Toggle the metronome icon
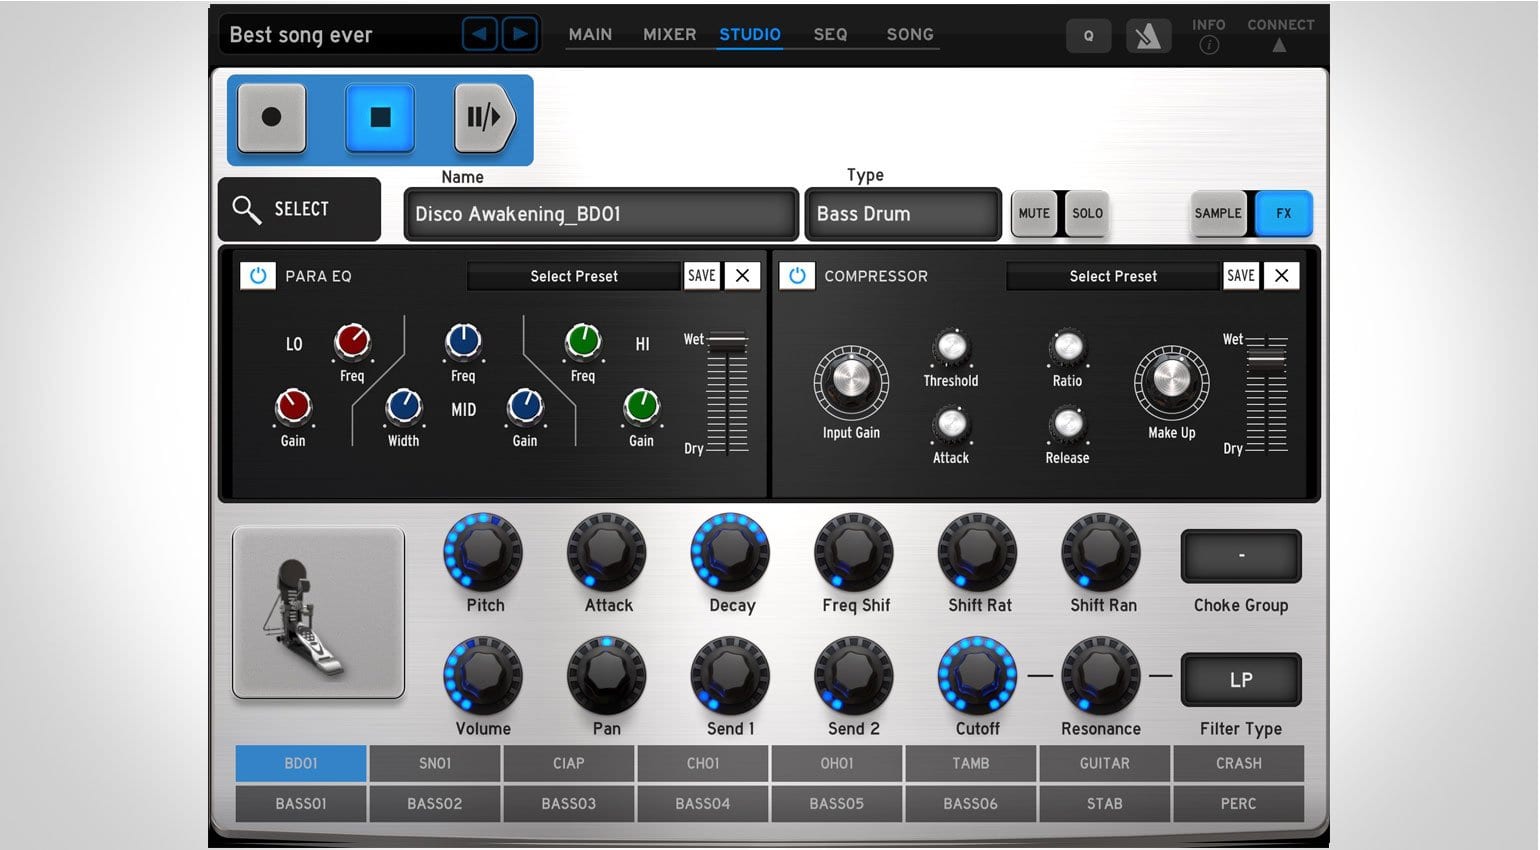 (1148, 36)
